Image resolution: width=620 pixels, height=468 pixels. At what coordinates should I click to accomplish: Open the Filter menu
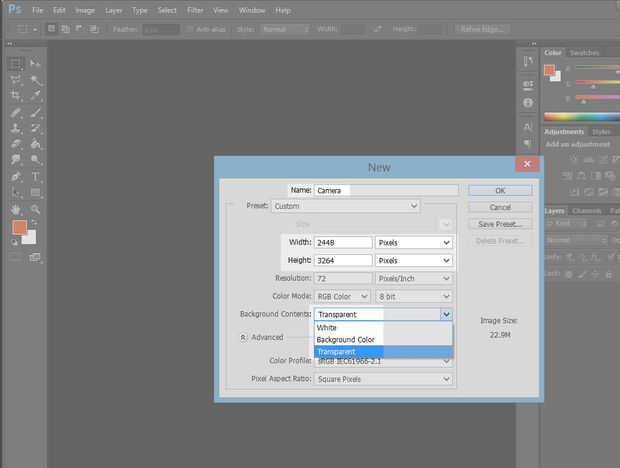[x=193, y=10]
